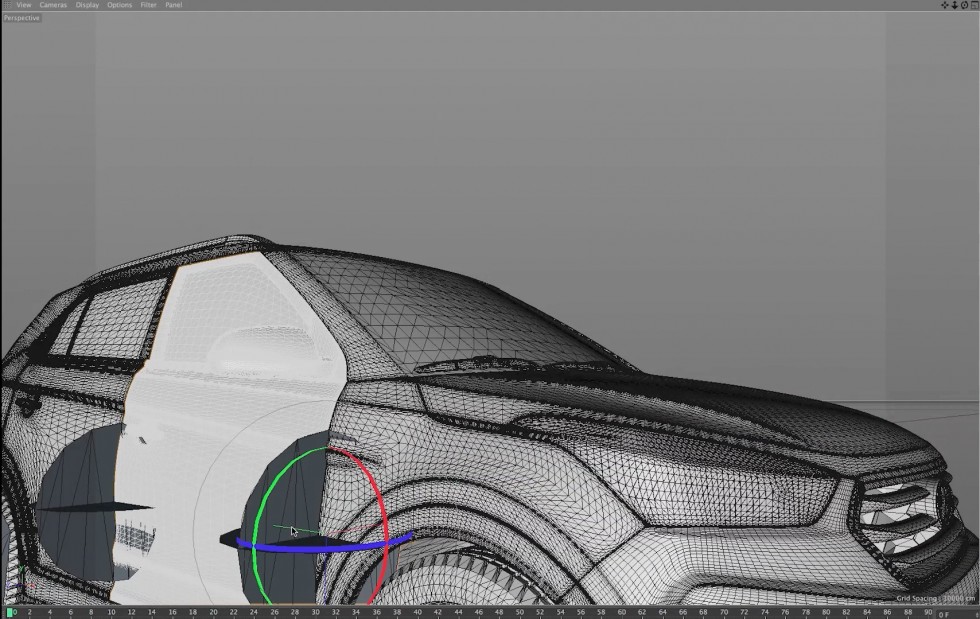Open the Filter dropdown menu
Screen dimensions: 980x619
click(x=148, y=5)
